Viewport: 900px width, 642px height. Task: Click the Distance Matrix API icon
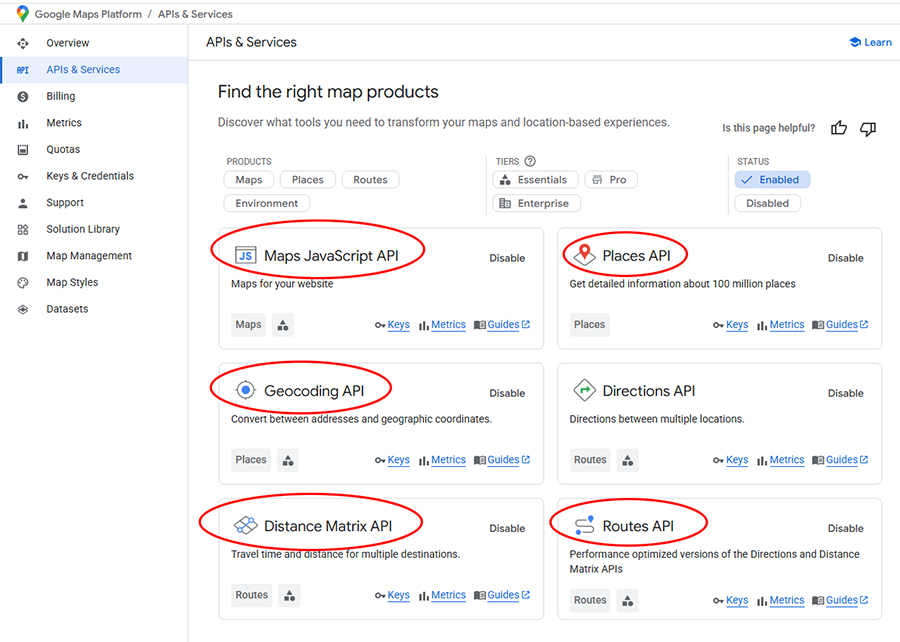245,526
